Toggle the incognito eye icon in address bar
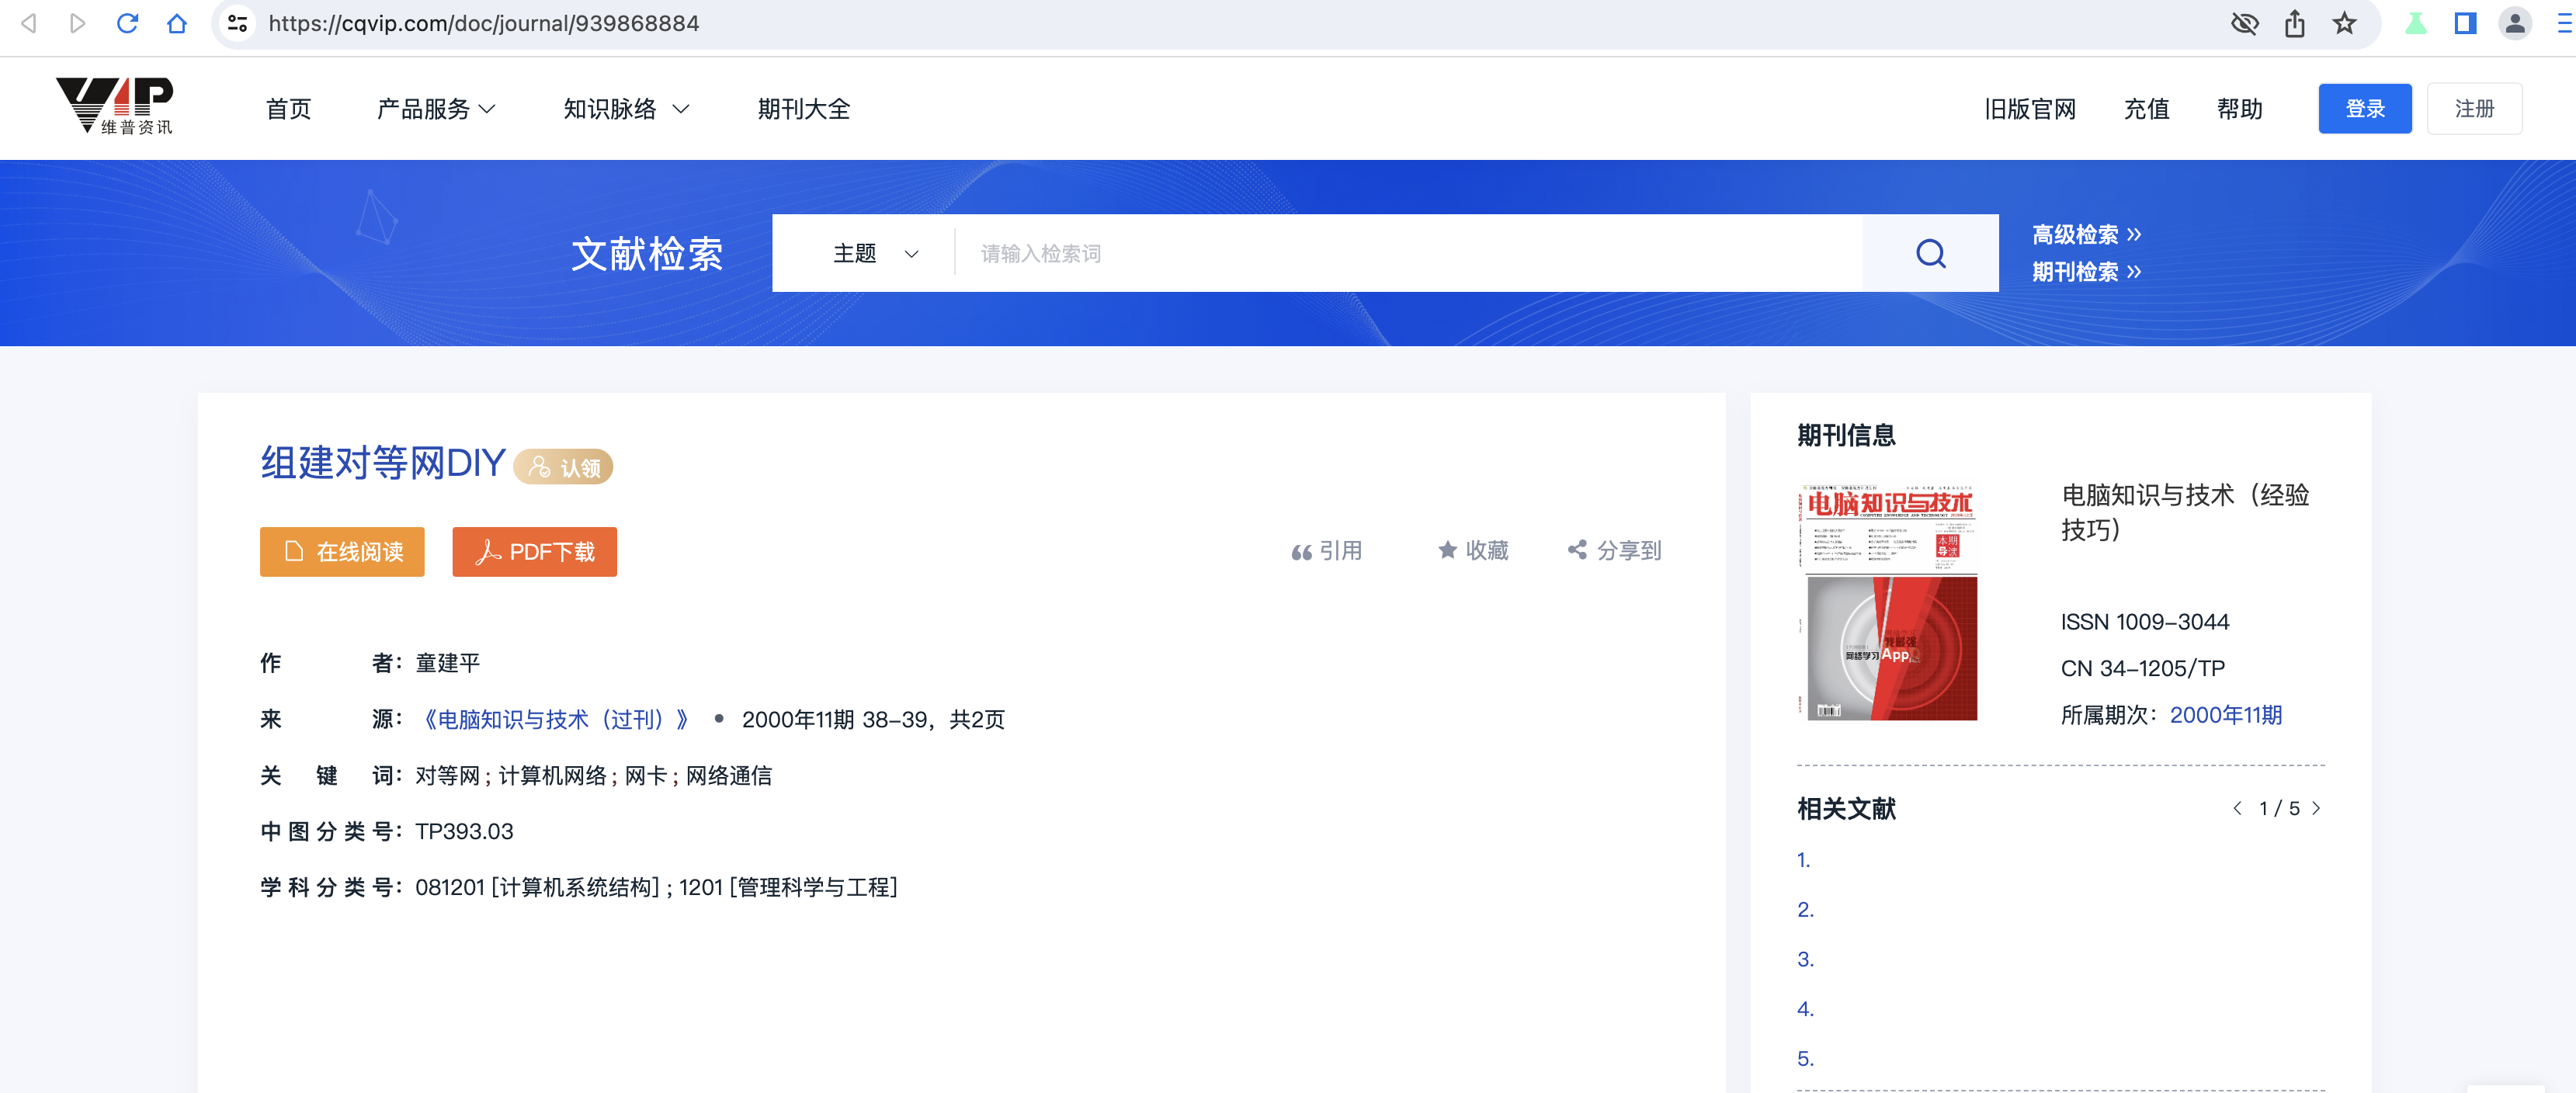2576x1093 pixels. [2245, 22]
